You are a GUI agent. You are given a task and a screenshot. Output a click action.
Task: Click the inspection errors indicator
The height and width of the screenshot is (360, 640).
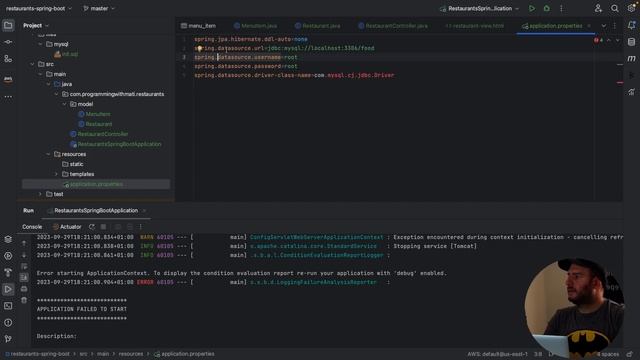tap(599, 40)
